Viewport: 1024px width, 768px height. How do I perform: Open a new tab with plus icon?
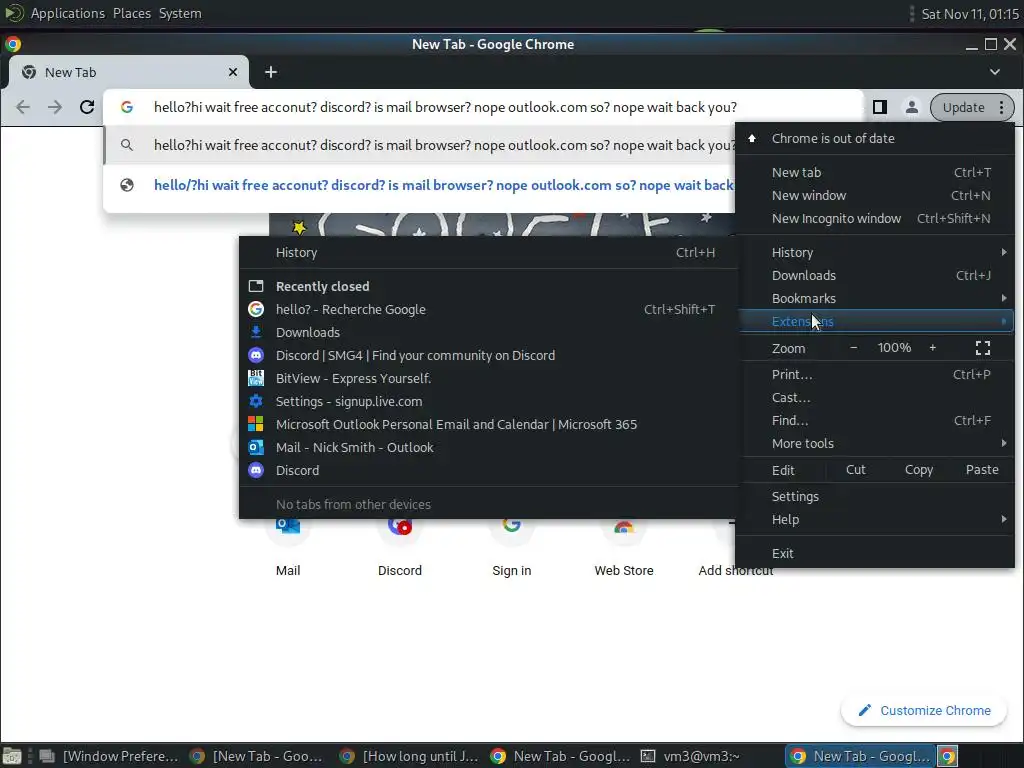point(271,72)
